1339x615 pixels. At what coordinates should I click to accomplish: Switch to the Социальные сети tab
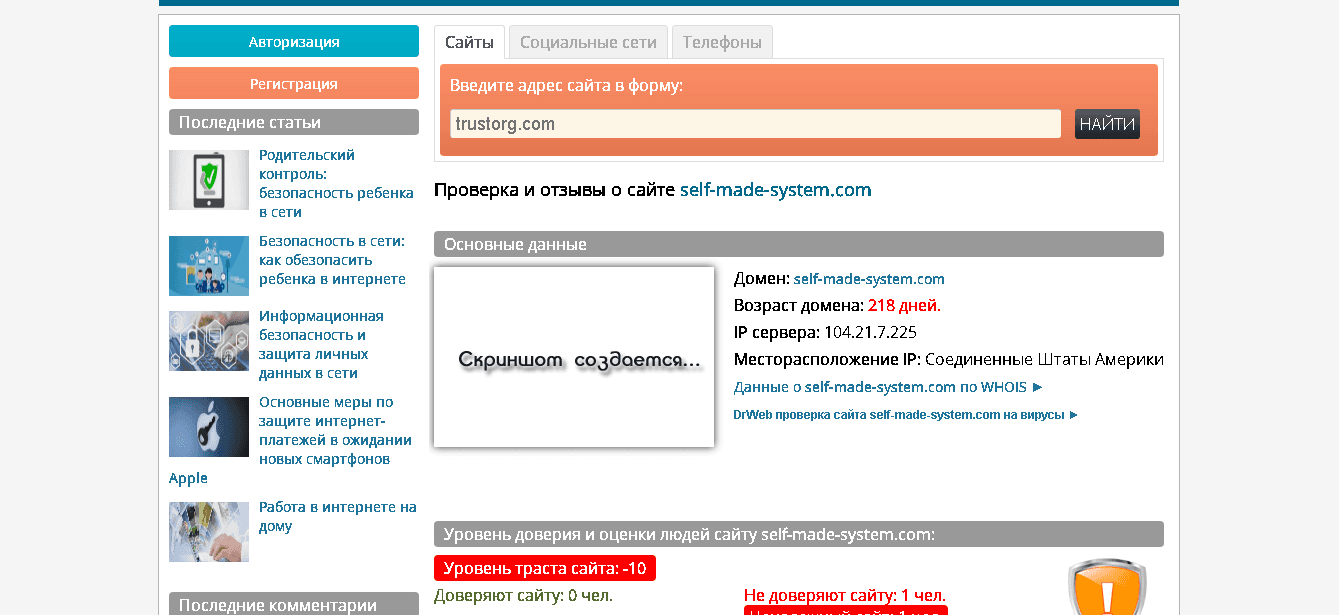click(588, 42)
